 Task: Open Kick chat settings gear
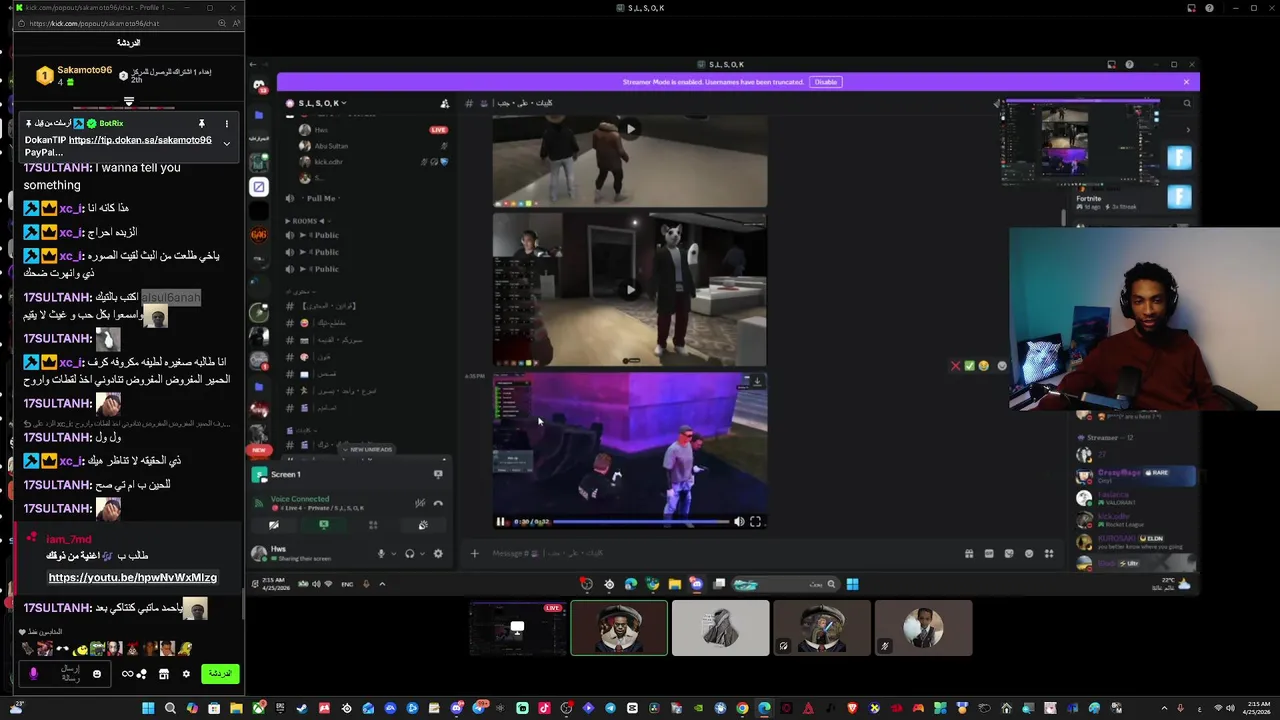coord(185,674)
